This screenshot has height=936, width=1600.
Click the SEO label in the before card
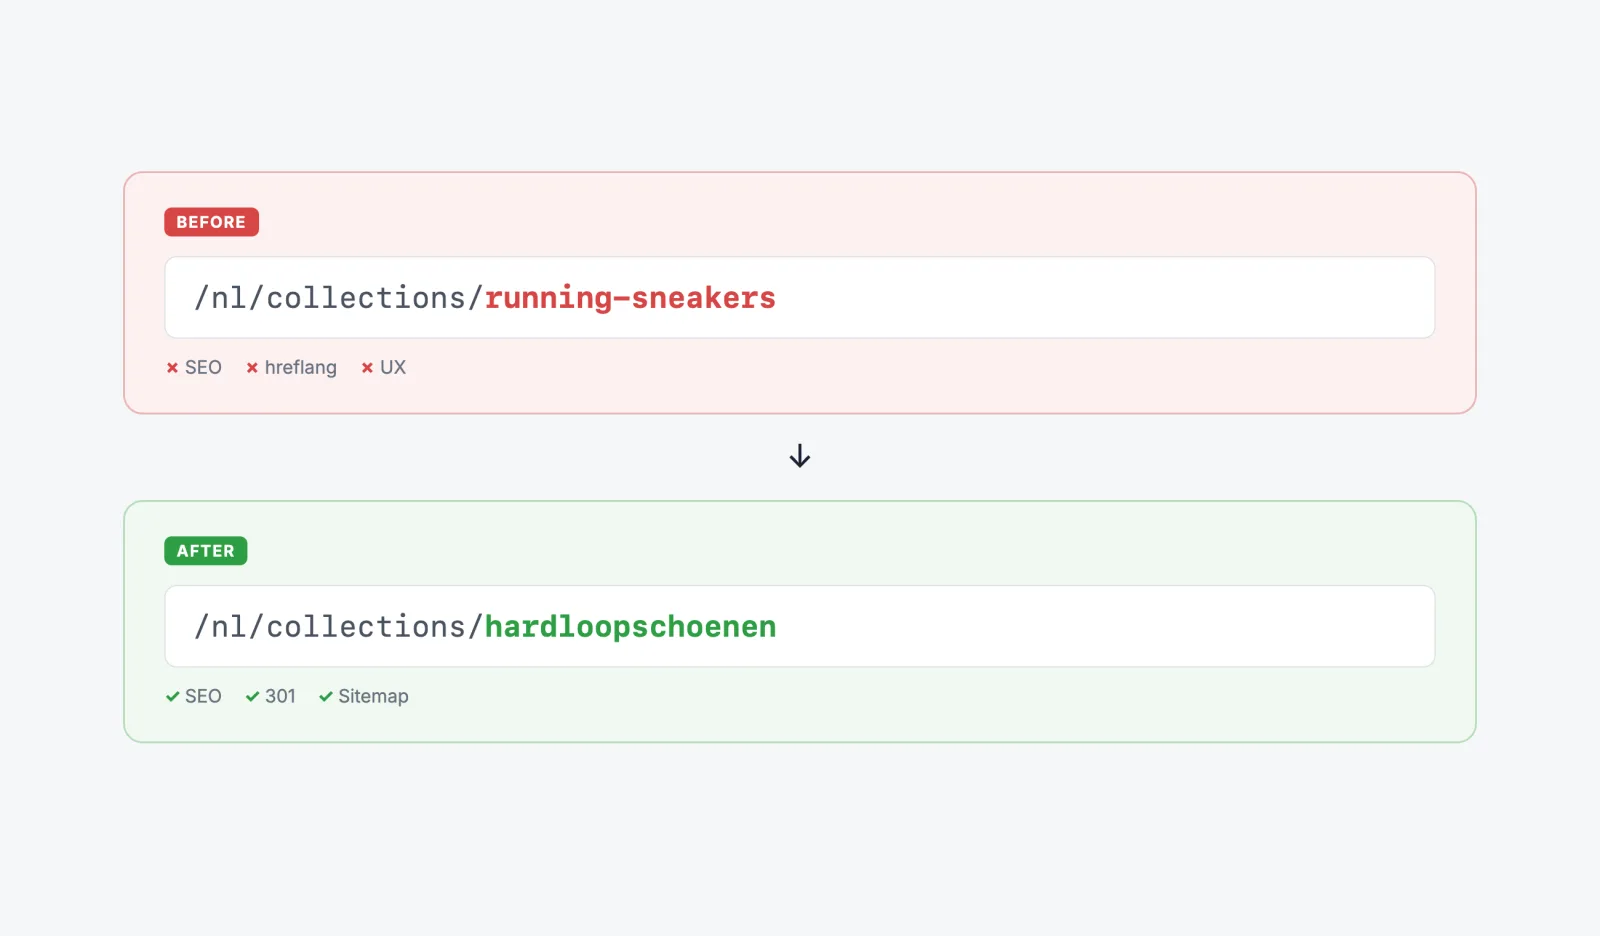203,368
